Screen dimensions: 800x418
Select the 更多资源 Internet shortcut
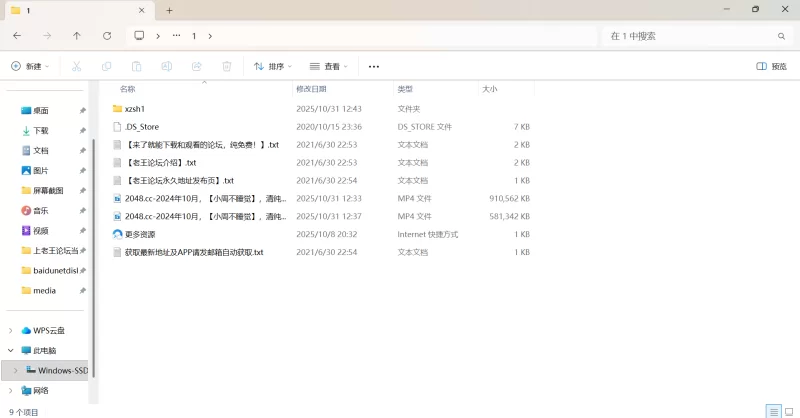point(140,234)
